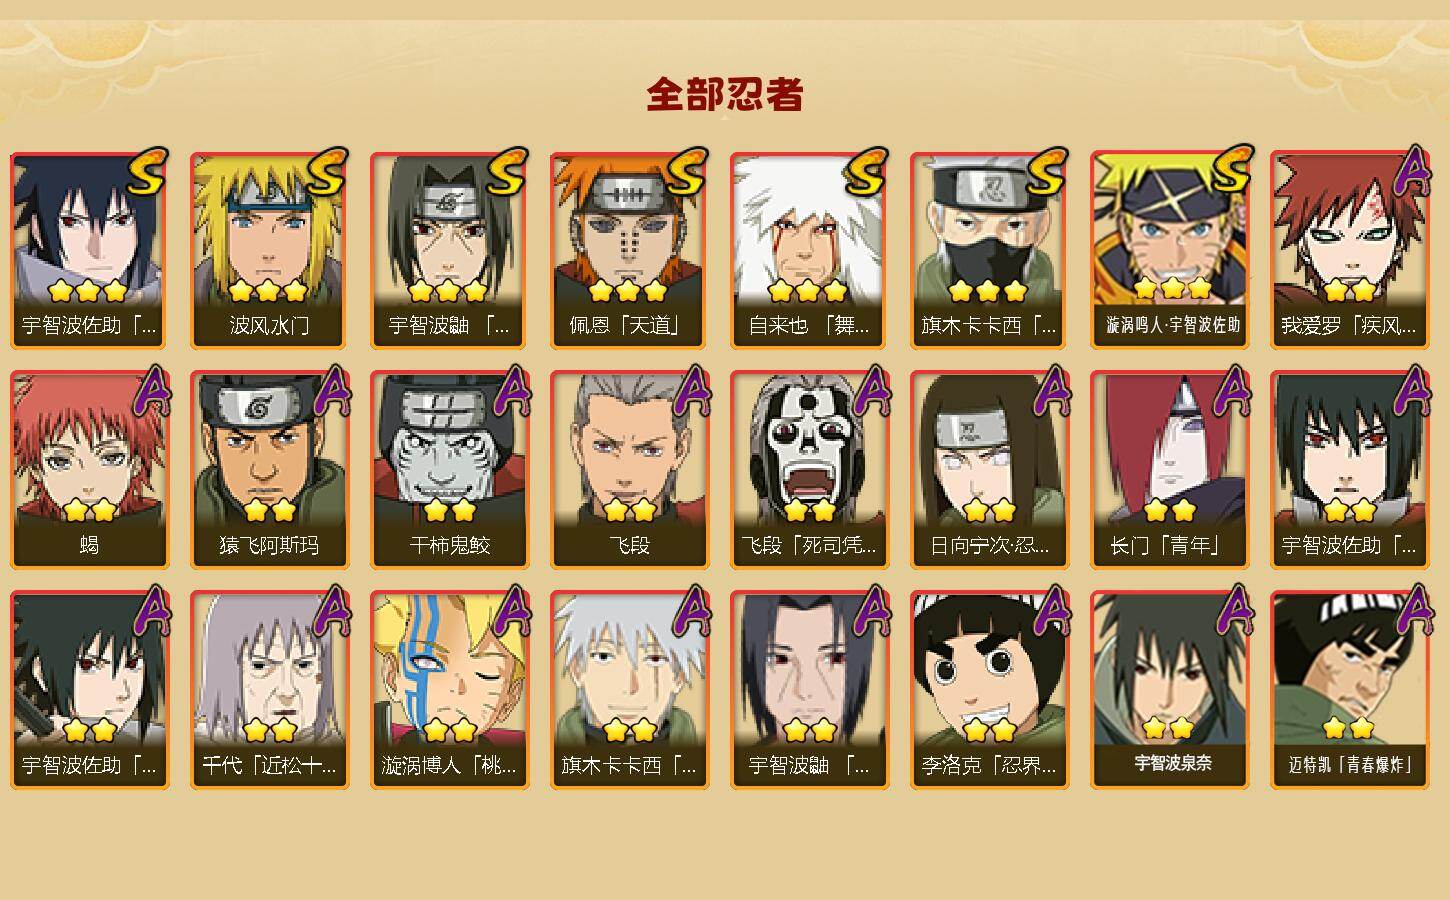Viewport: 1450px width, 900px height.
Task: Choose the 漩涡博人 character card
Action: [x=449, y=690]
